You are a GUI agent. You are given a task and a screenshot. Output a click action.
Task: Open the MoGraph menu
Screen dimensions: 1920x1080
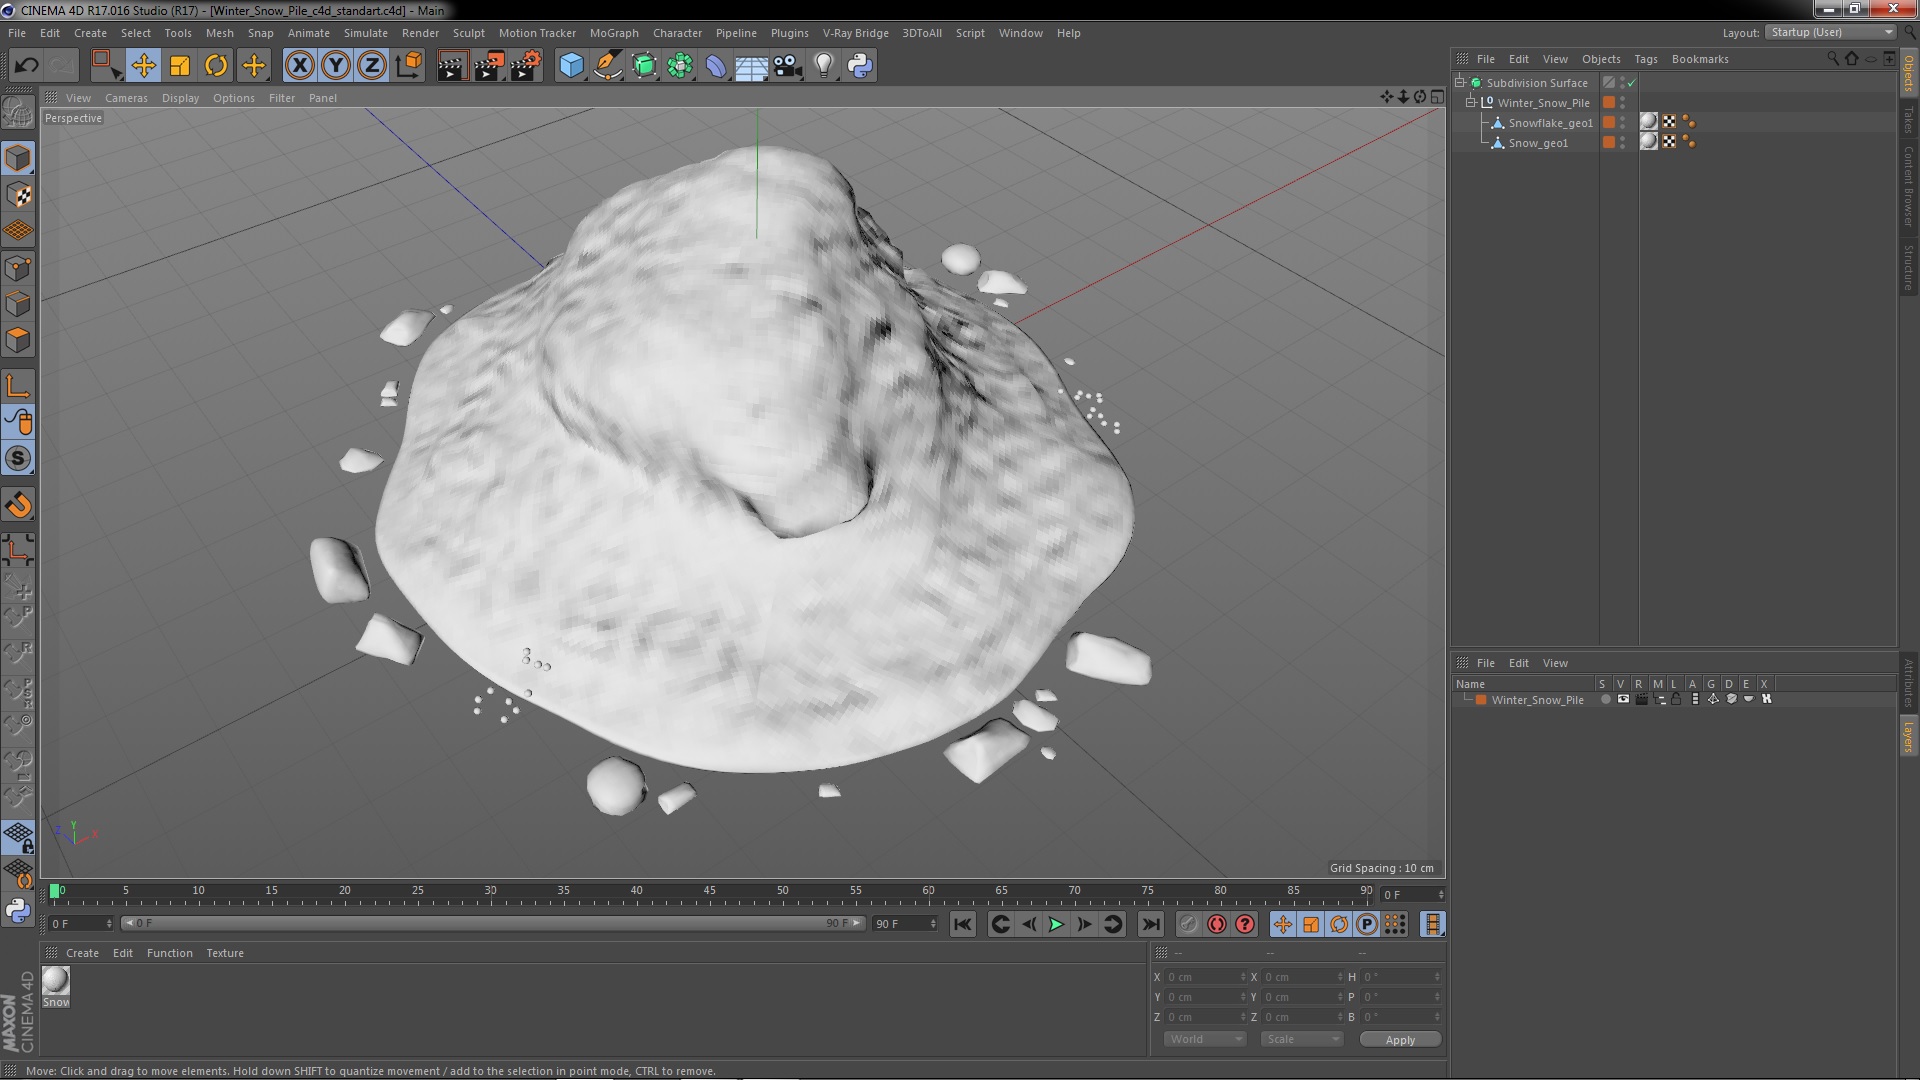point(613,33)
